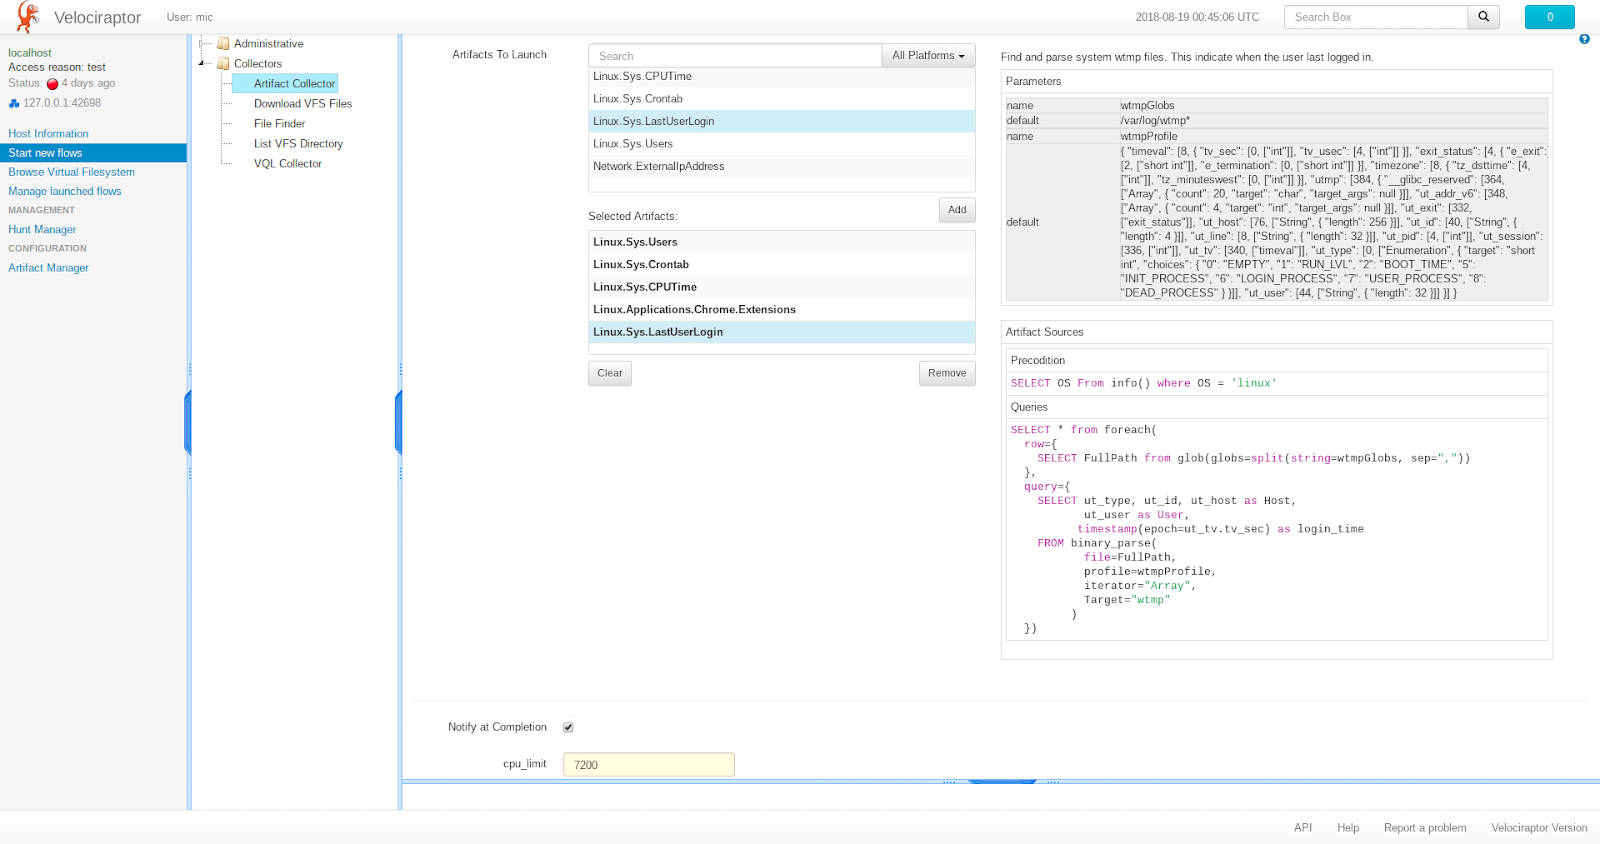1600x844 pixels.
Task: Uncheck the Notify at Completion checkbox
Action: [x=568, y=728]
